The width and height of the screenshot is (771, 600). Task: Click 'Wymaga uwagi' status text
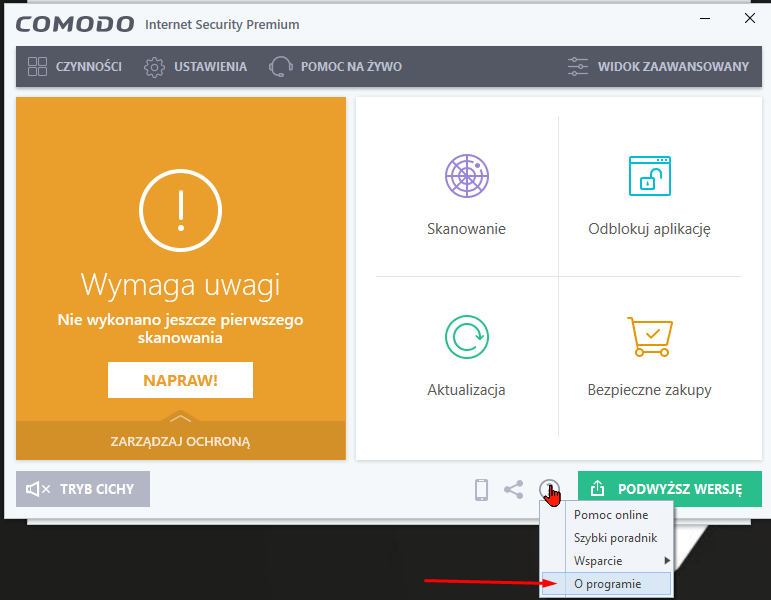tap(180, 285)
